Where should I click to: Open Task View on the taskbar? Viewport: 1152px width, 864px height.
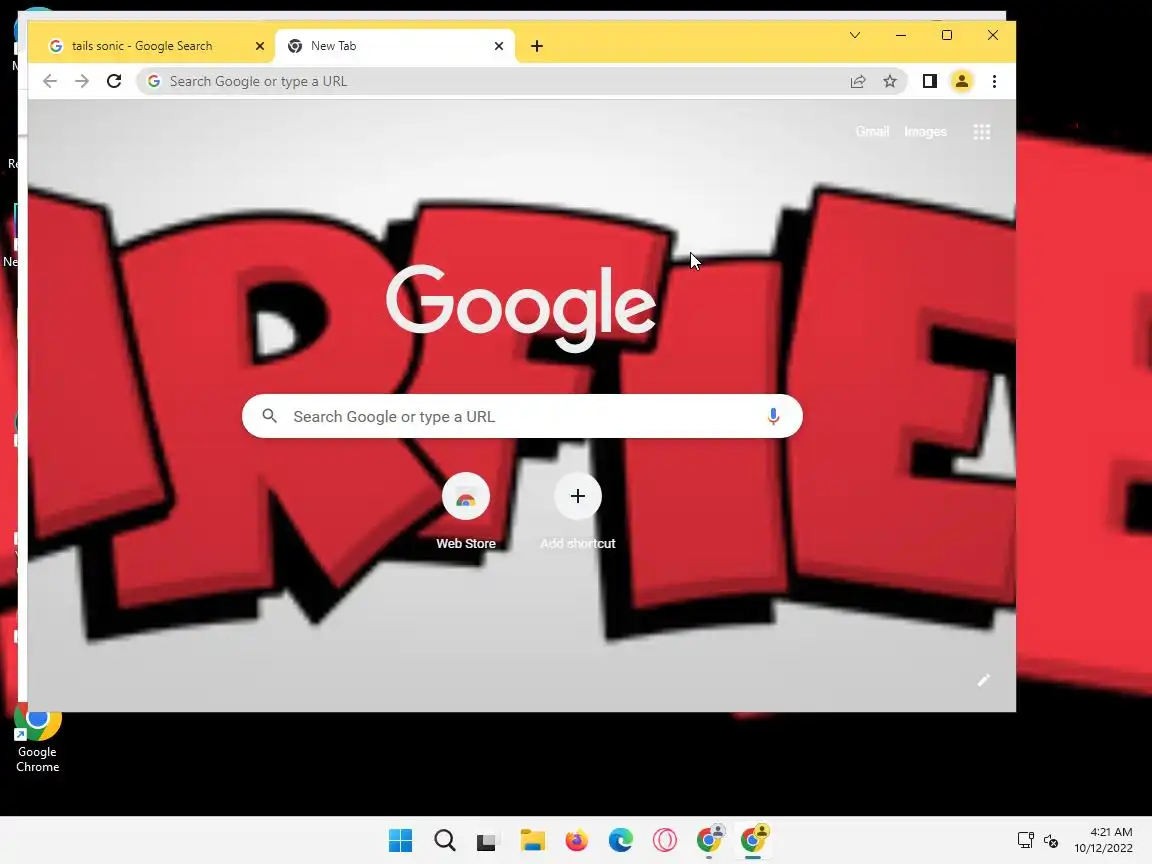(x=486, y=840)
